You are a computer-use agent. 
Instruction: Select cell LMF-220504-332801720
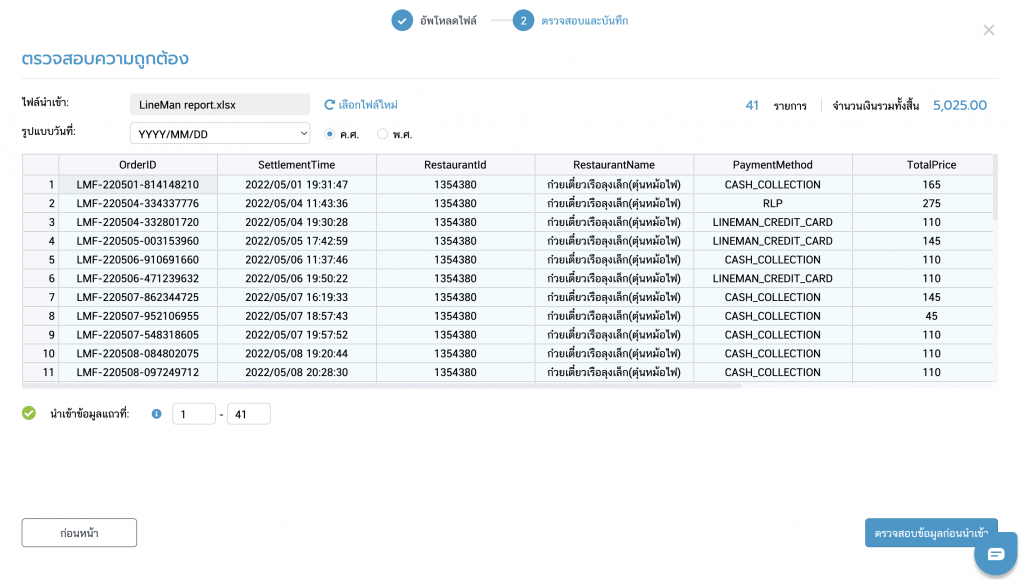click(x=138, y=222)
